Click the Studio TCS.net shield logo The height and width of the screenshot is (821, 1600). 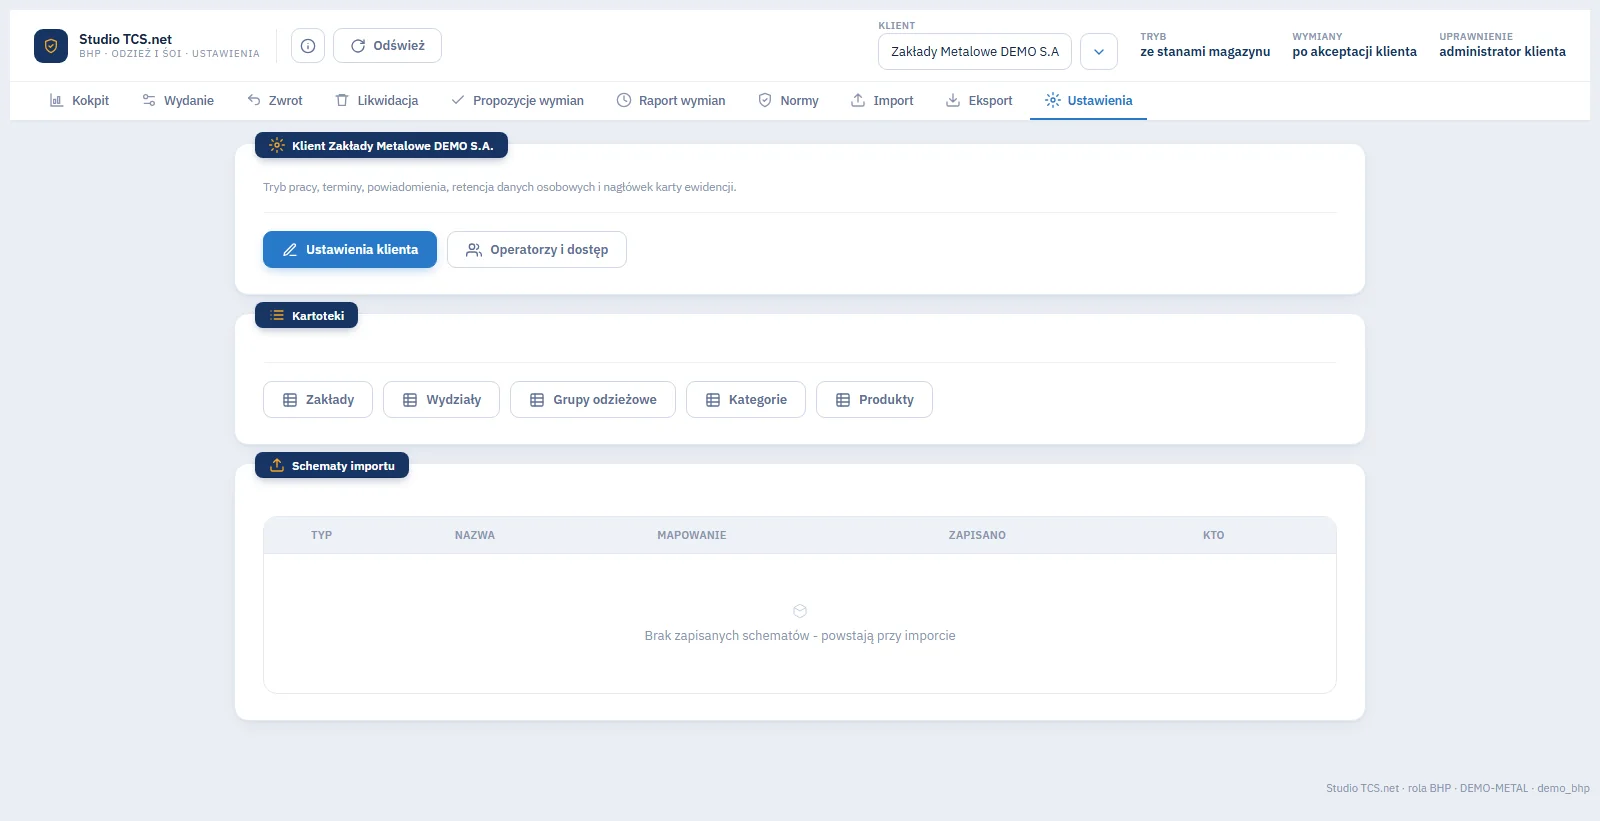51,46
